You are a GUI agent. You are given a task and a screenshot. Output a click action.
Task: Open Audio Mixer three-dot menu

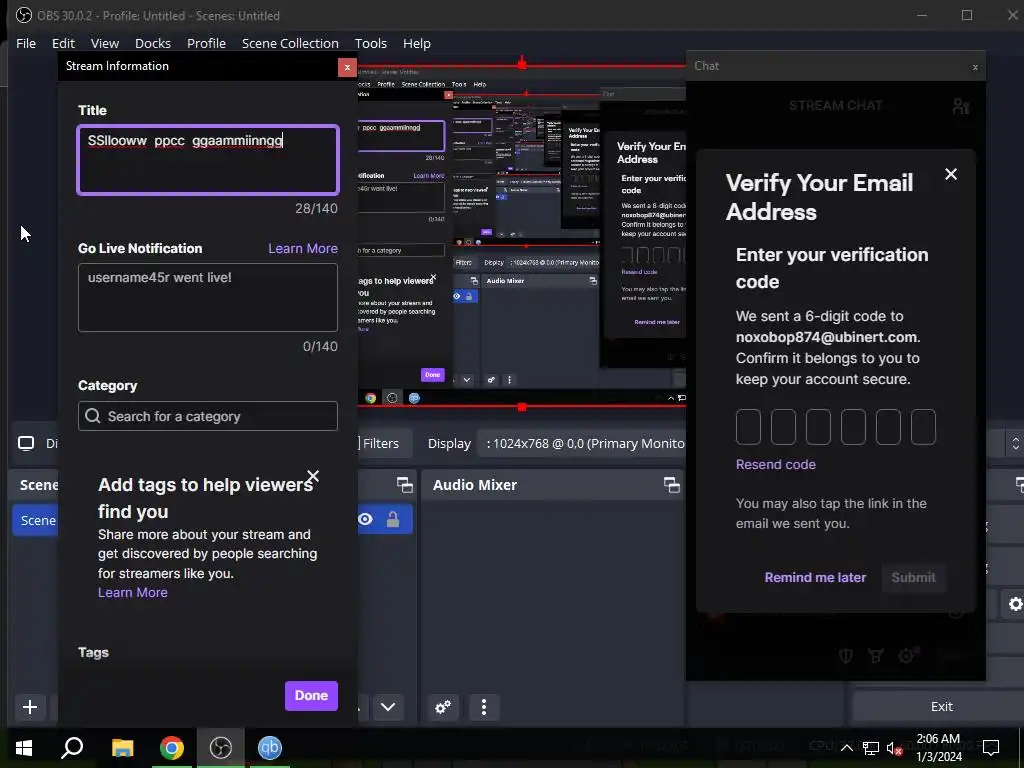(484, 707)
